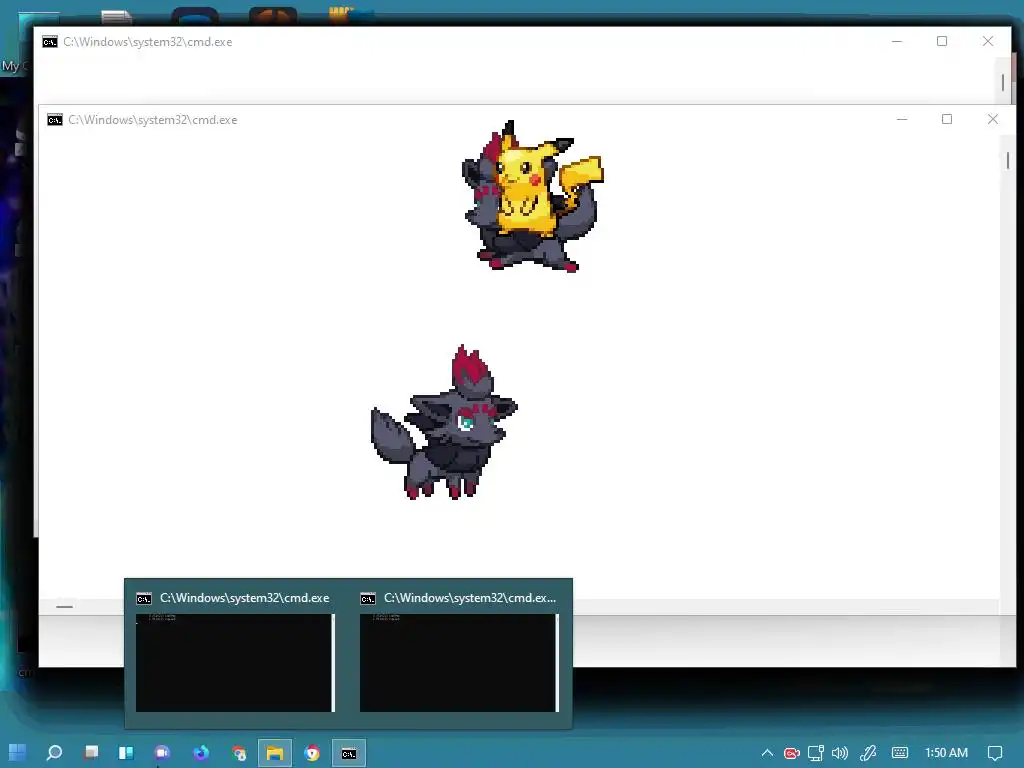
Task: Select the second cmd.exe preview thumbnail
Action: point(459,662)
